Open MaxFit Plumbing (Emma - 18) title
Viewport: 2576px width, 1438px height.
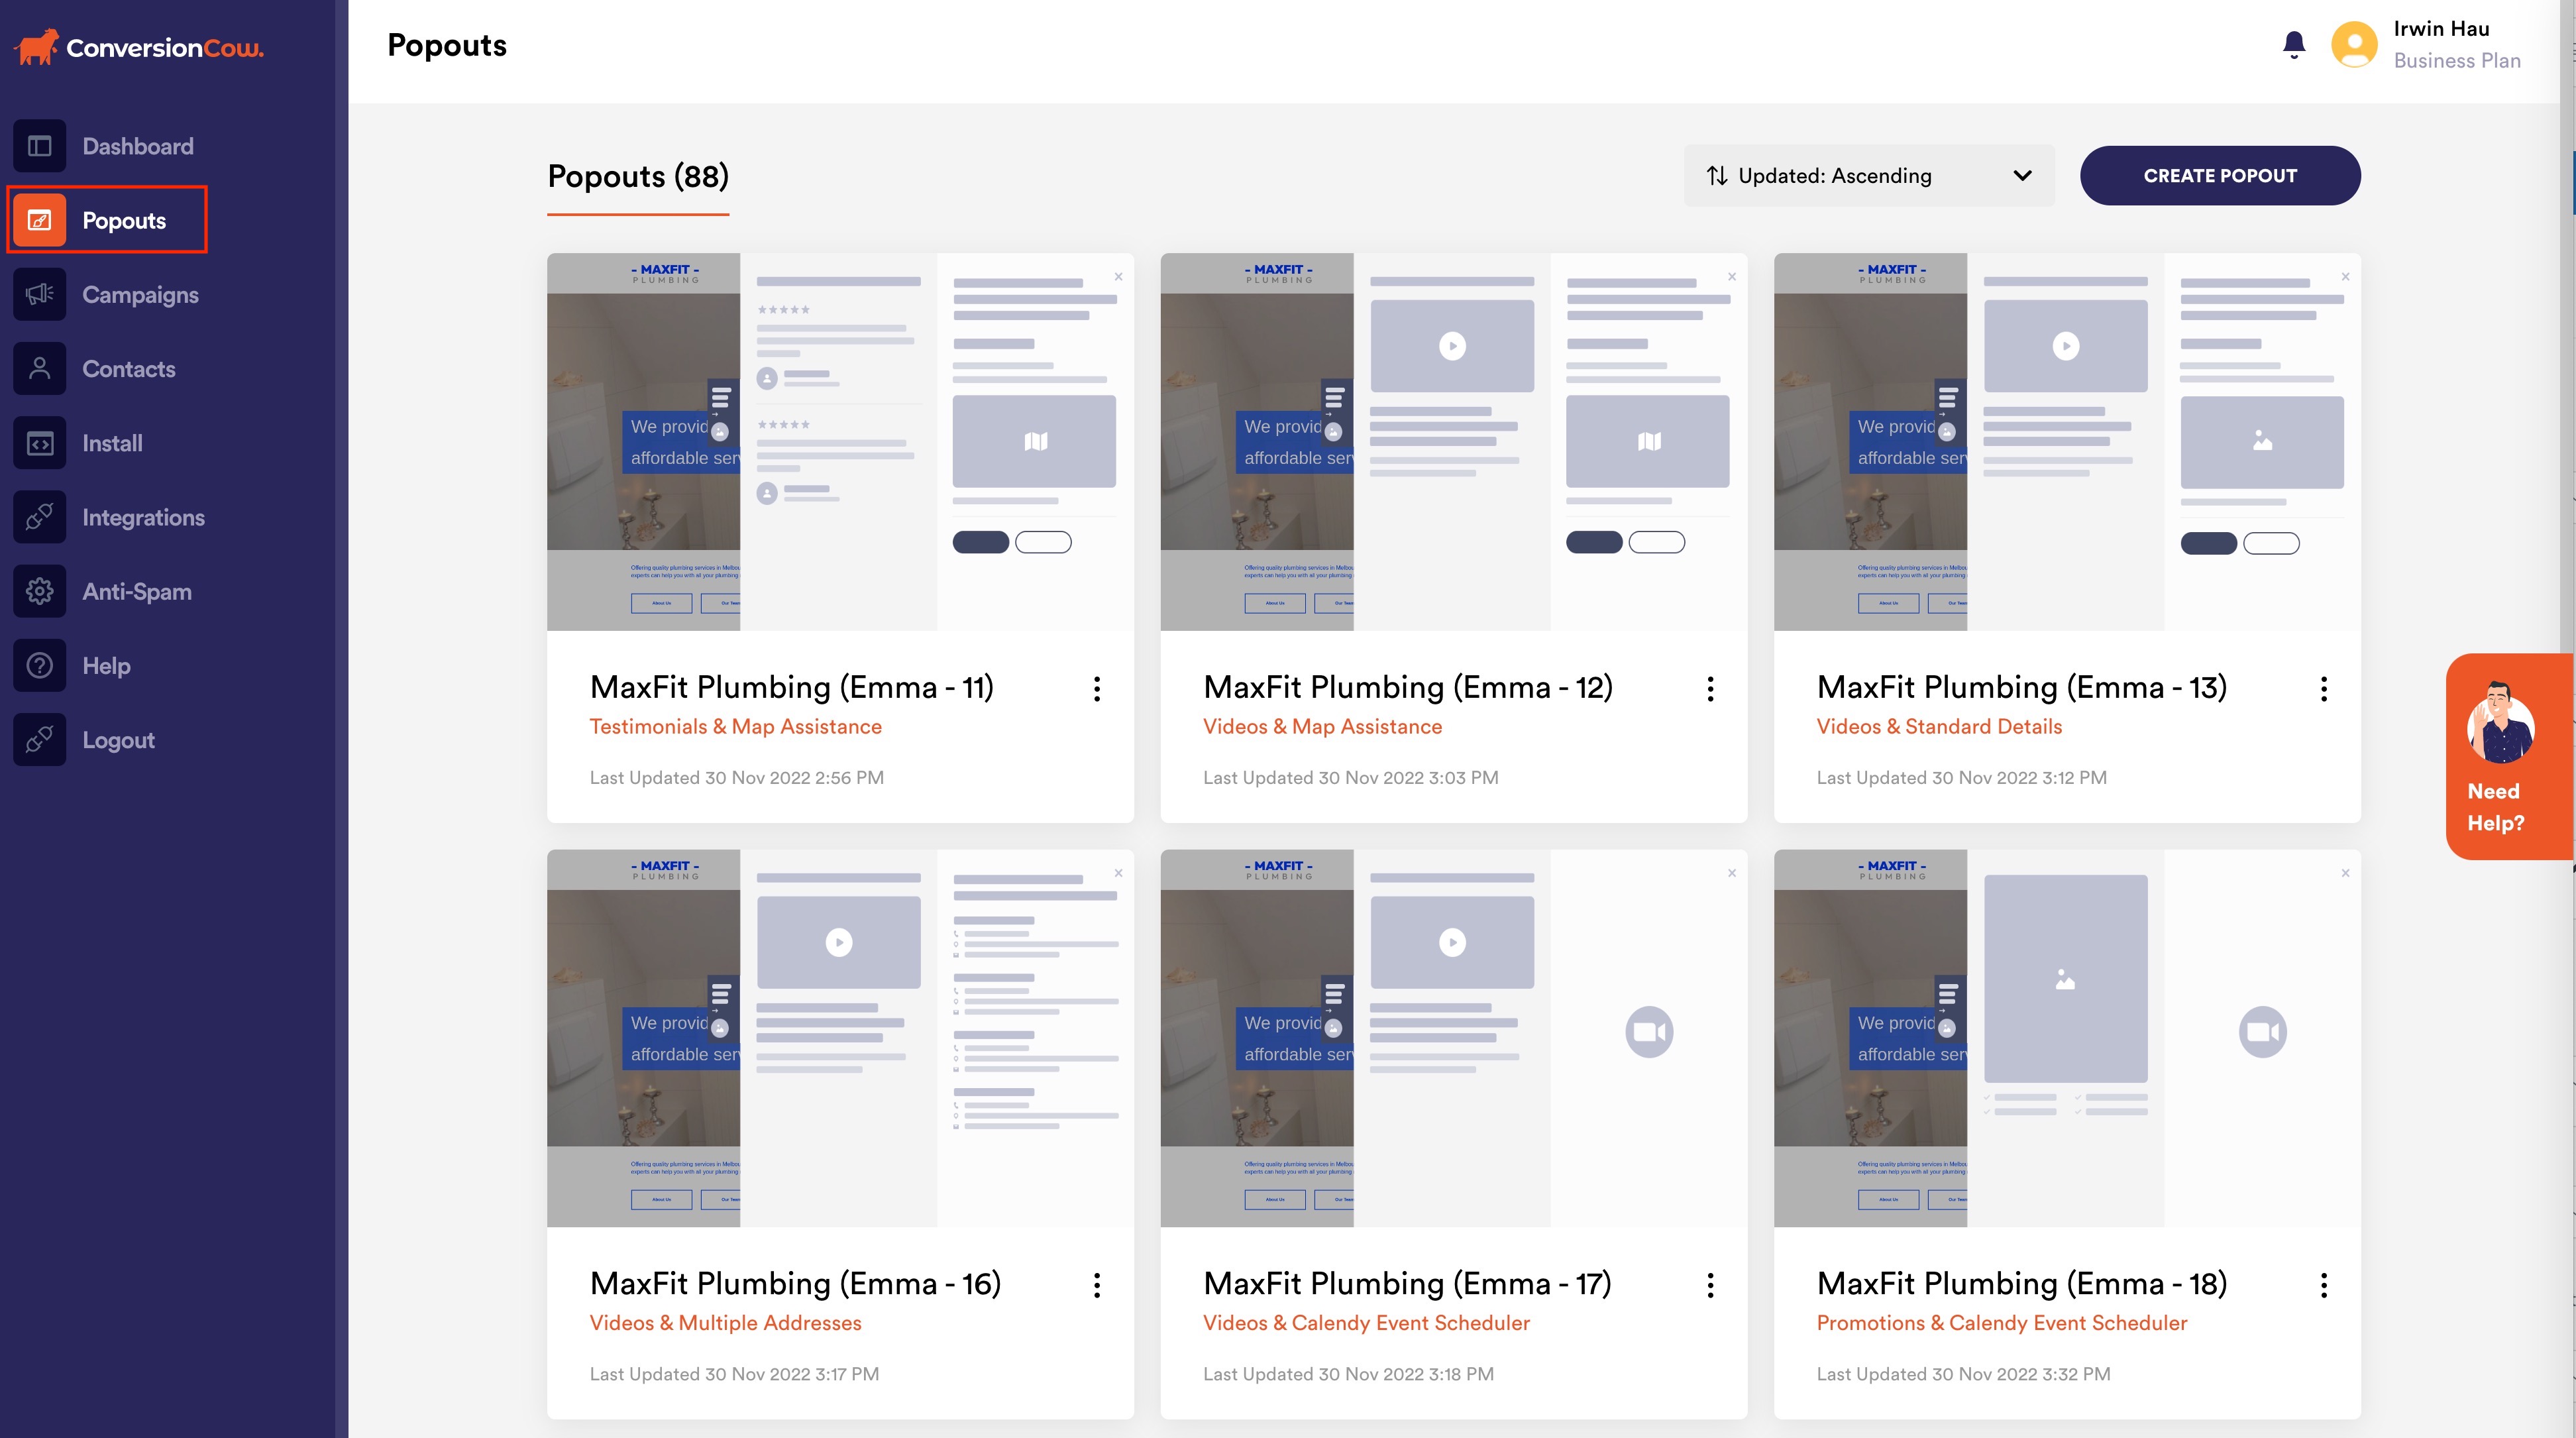click(2022, 1283)
